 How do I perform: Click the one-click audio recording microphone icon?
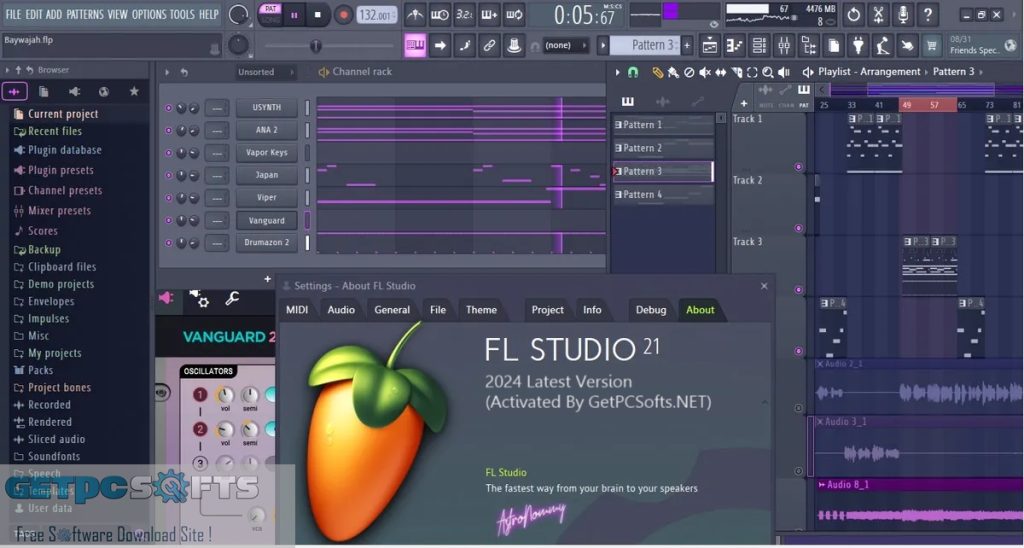point(903,14)
